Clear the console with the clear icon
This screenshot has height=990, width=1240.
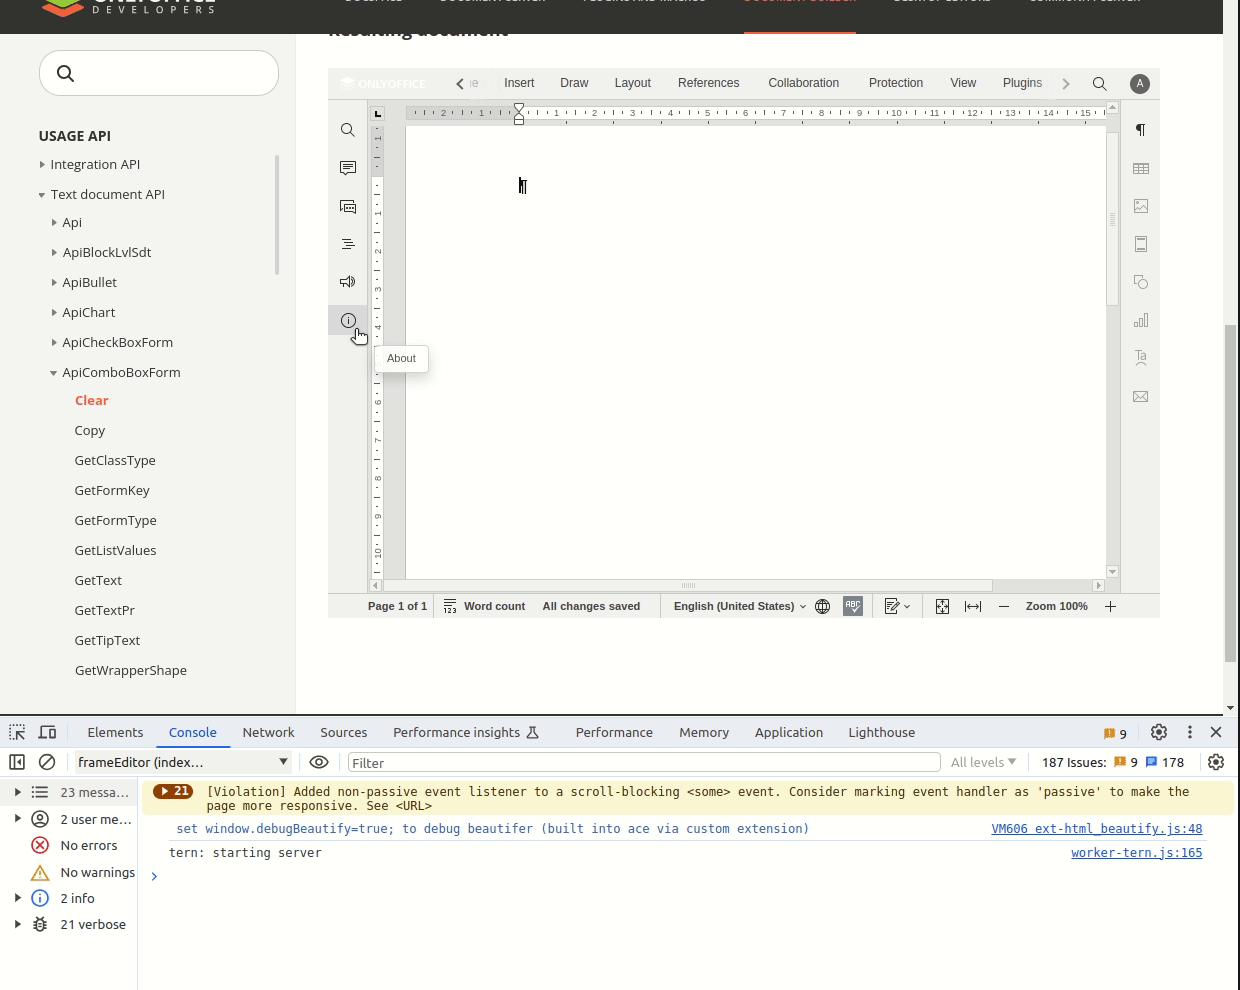(47, 762)
